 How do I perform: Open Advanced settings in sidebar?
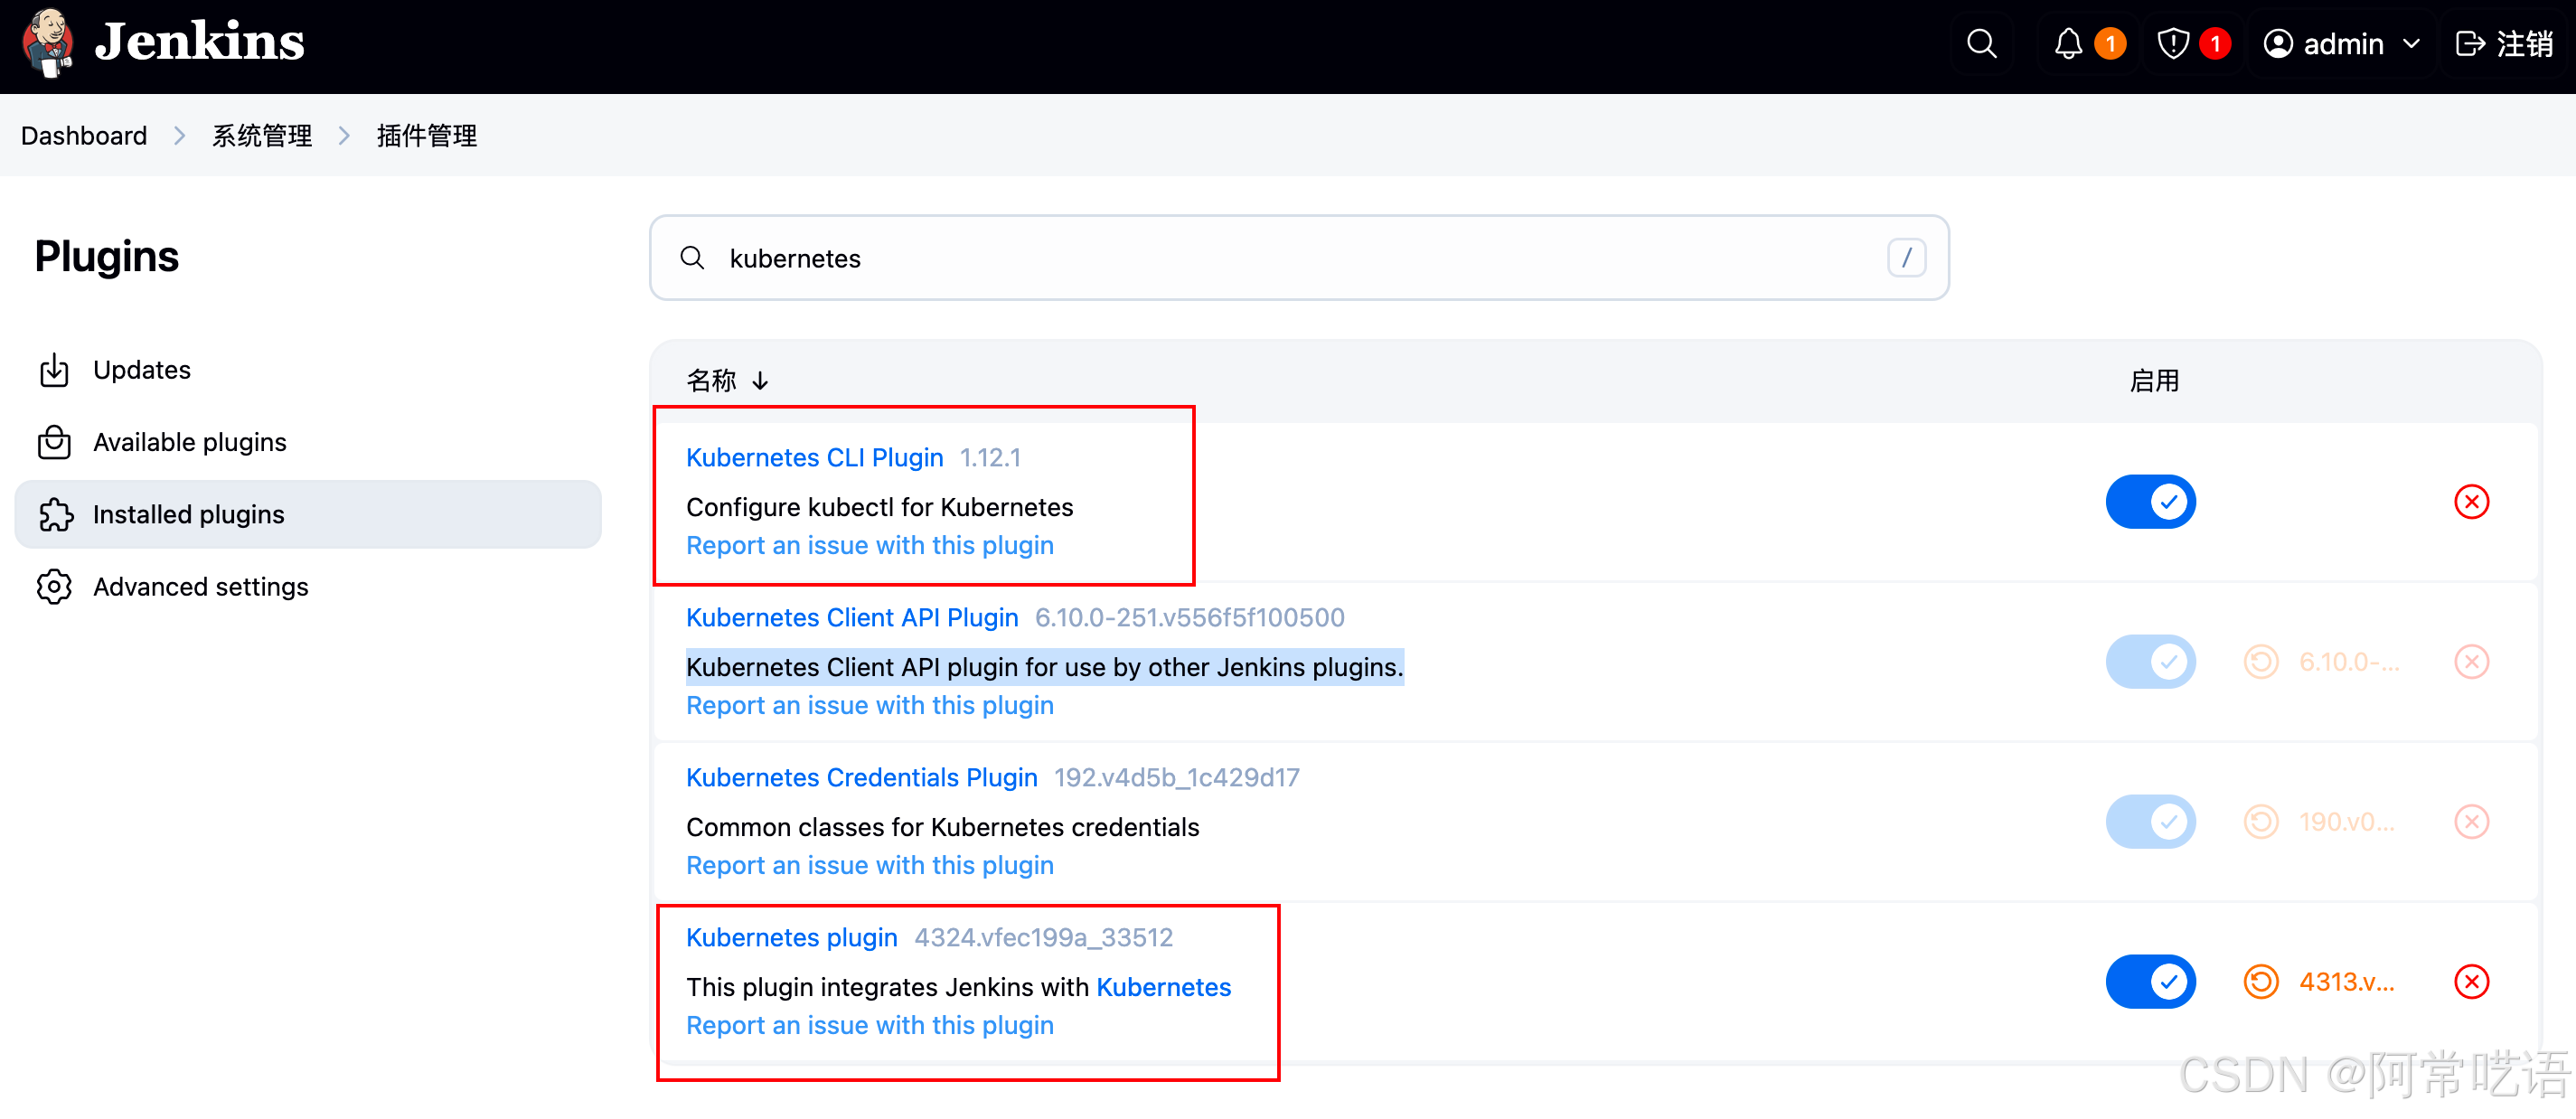(x=200, y=587)
